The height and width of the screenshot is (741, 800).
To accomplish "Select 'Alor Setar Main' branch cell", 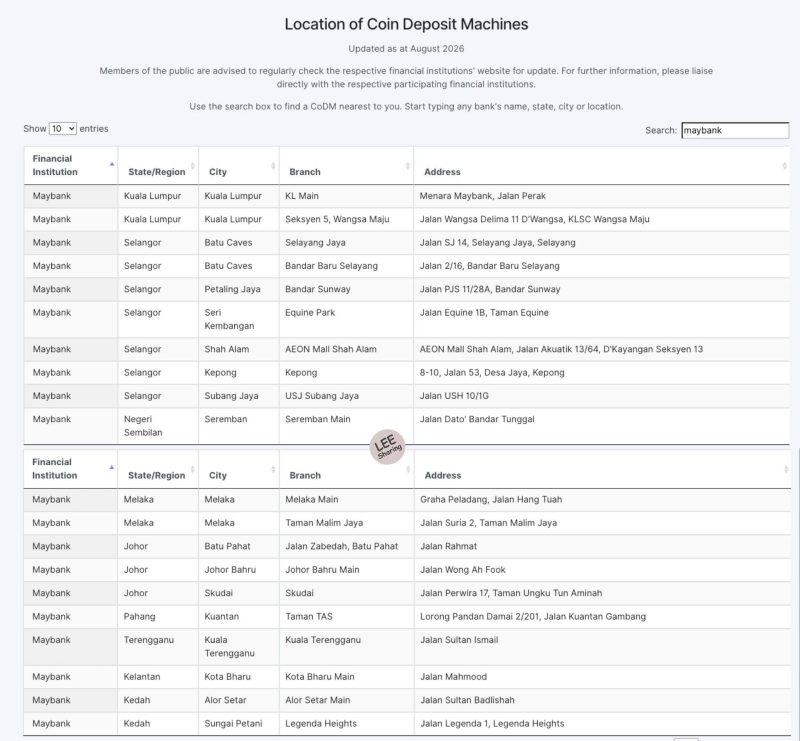I will [347, 701].
